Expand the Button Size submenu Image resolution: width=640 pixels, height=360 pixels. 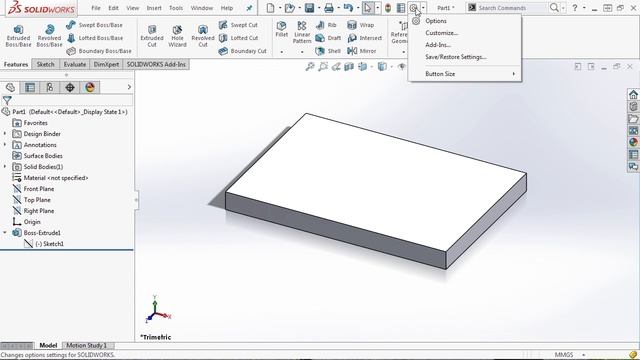(x=465, y=74)
